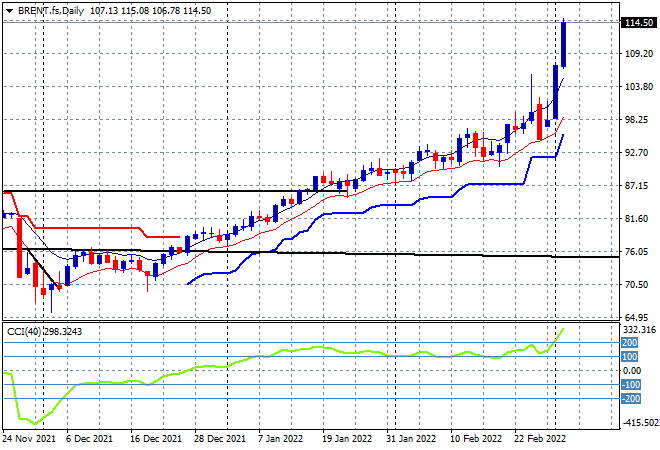Click the CCI 0.00 level label
This screenshot has height=450, width=660.
[x=632, y=370]
